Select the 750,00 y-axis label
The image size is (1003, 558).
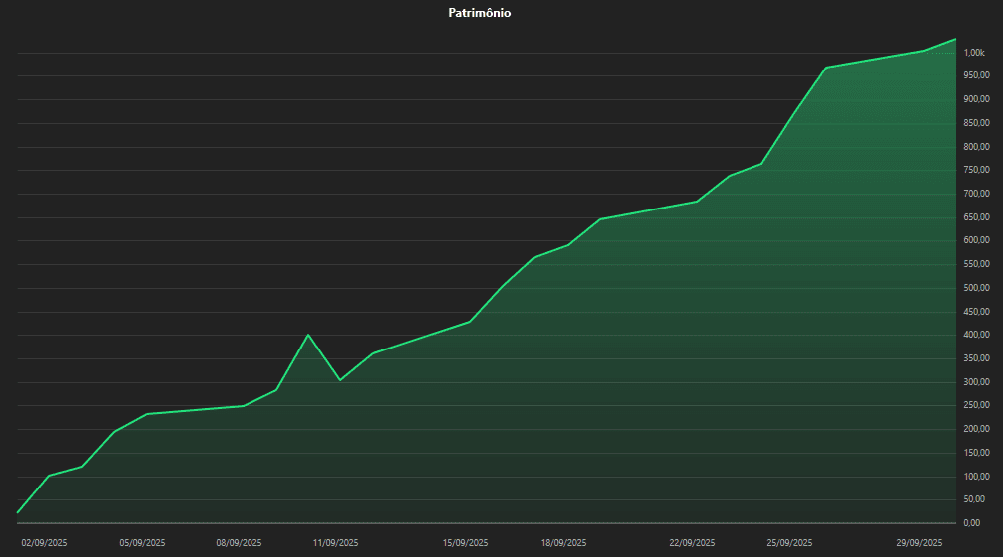click(977, 170)
